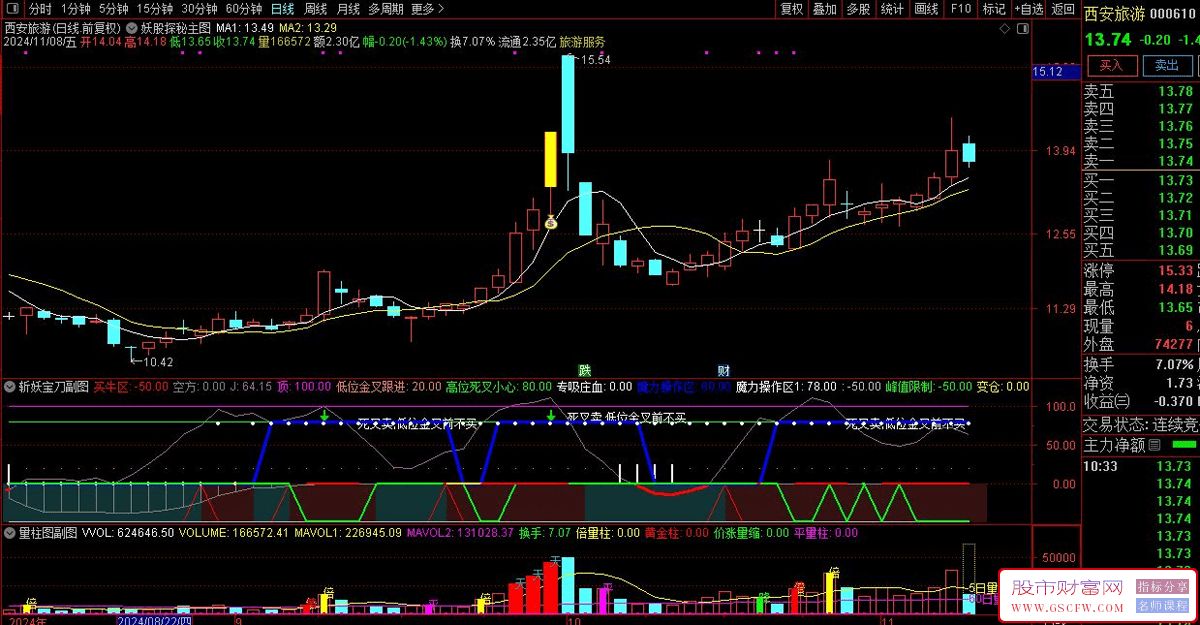Click the 叠加 overlay button
1200x625 pixels.
[x=825, y=9]
